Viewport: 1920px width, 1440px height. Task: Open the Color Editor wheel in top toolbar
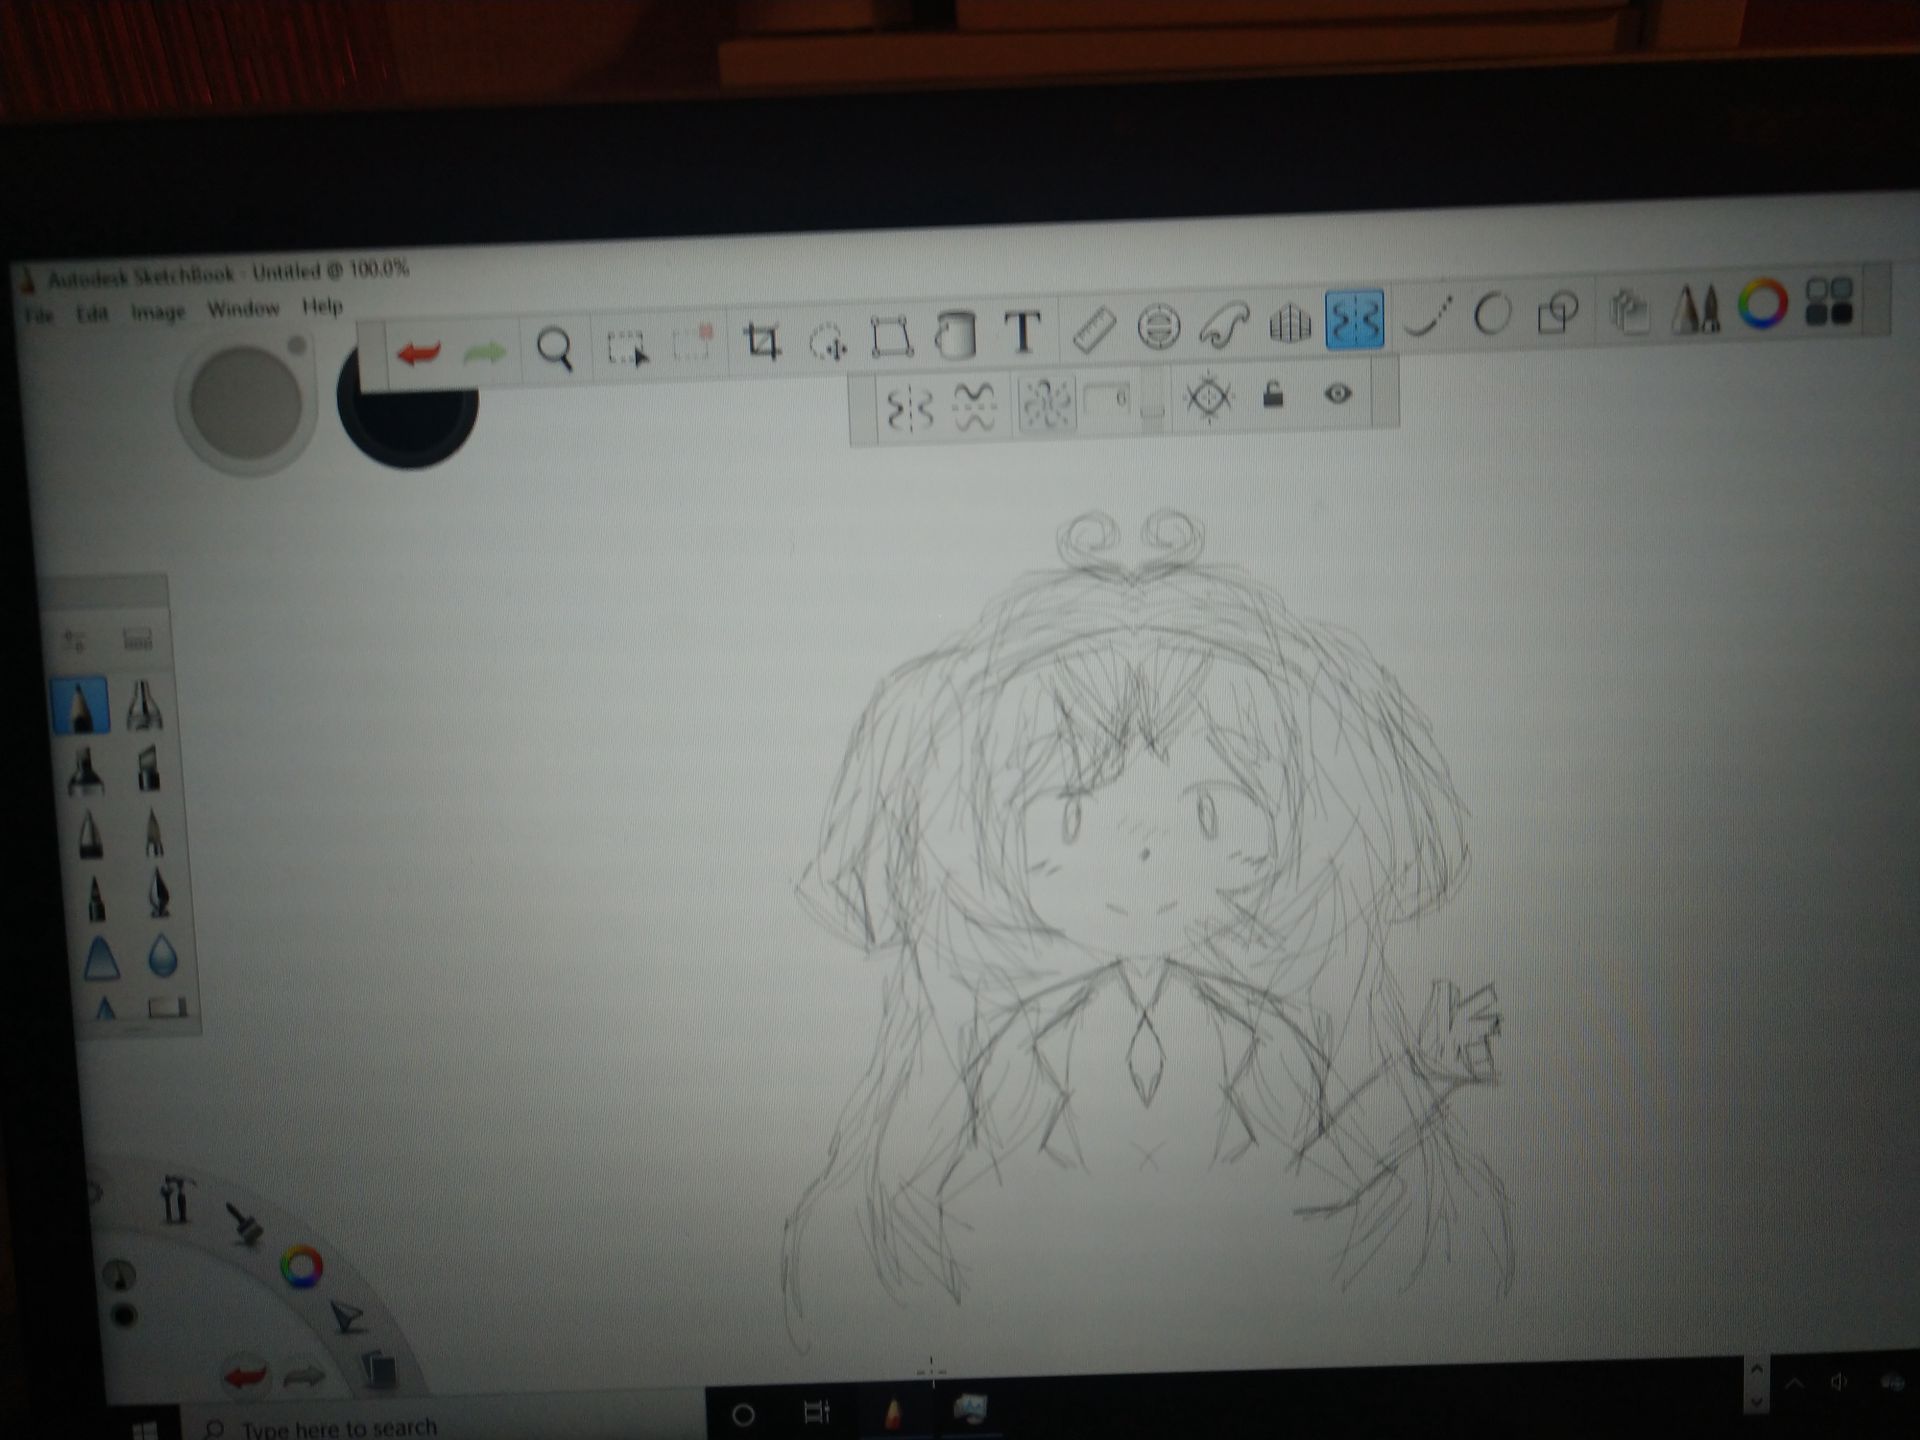click(1762, 304)
